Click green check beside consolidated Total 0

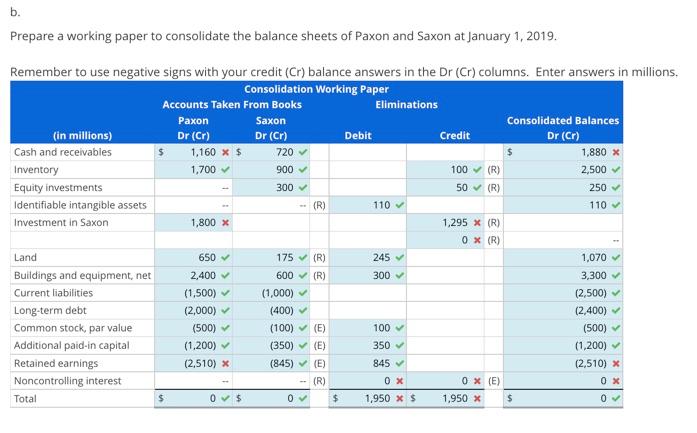(616, 399)
